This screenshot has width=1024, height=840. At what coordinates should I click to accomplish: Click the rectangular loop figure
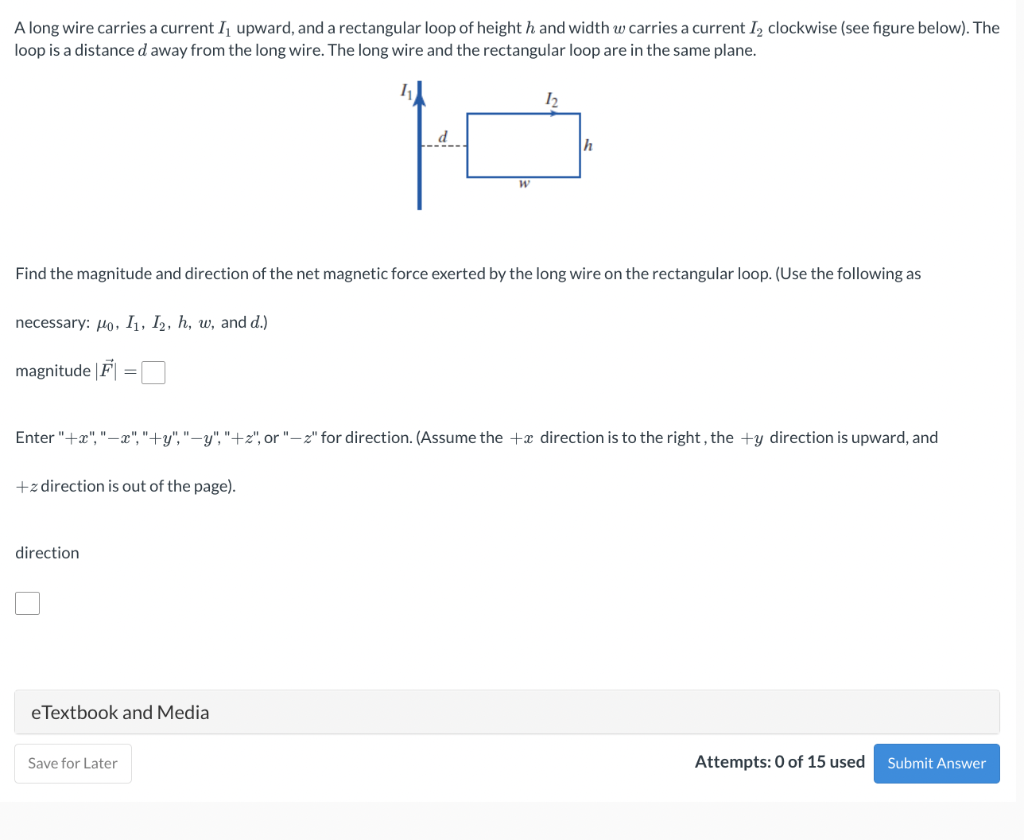tap(522, 146)
